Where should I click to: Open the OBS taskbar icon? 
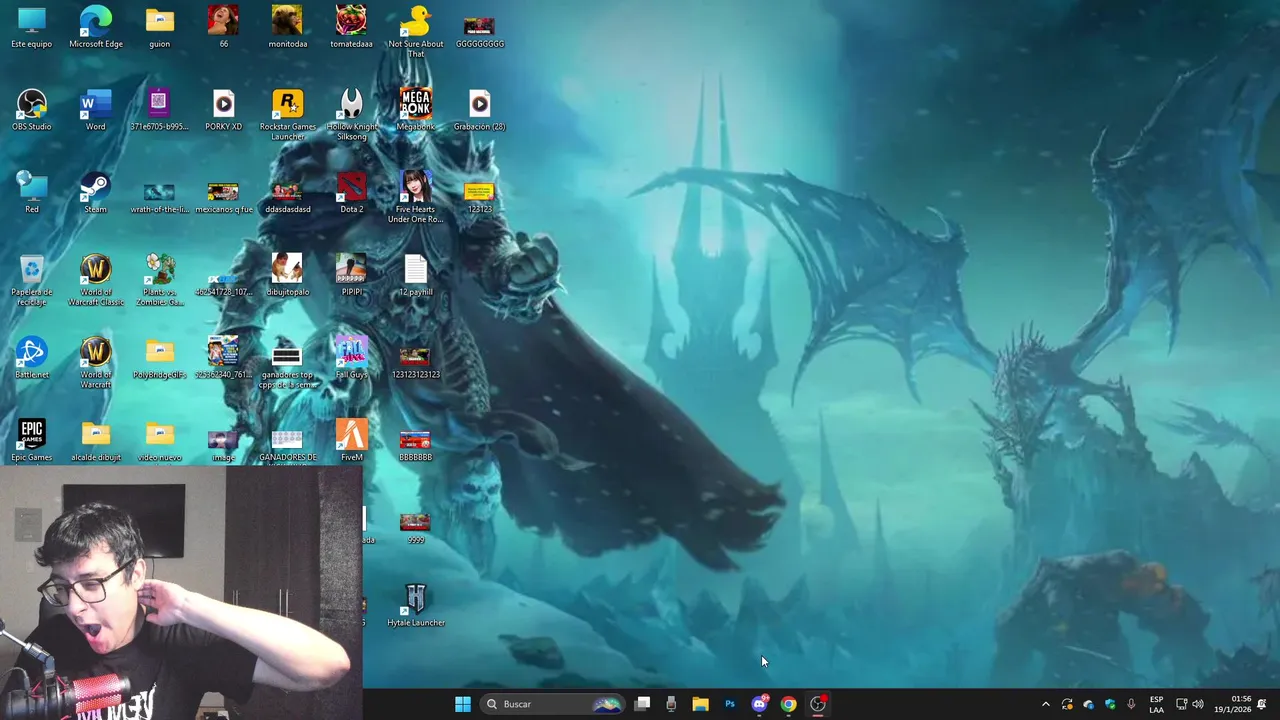tap(818, 704)
